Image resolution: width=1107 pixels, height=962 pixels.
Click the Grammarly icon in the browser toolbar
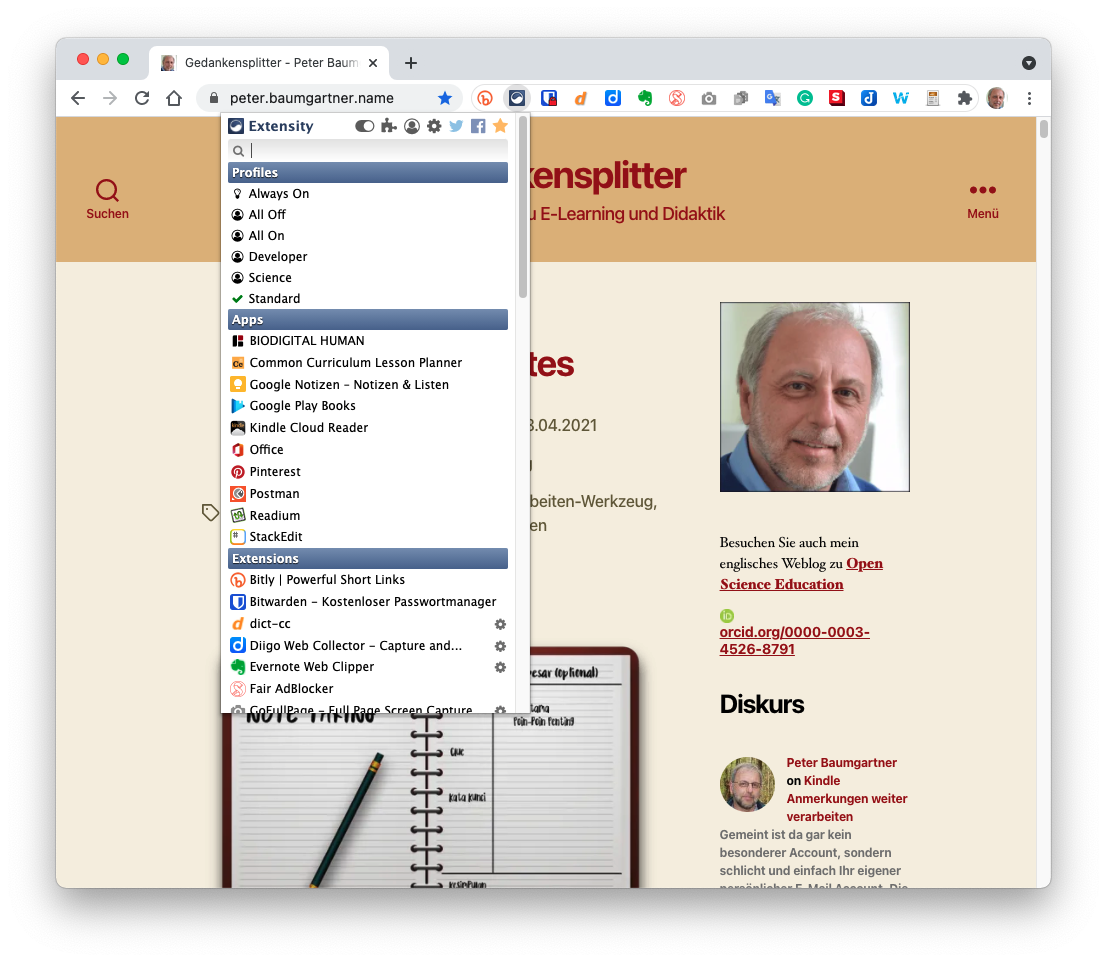805,98
